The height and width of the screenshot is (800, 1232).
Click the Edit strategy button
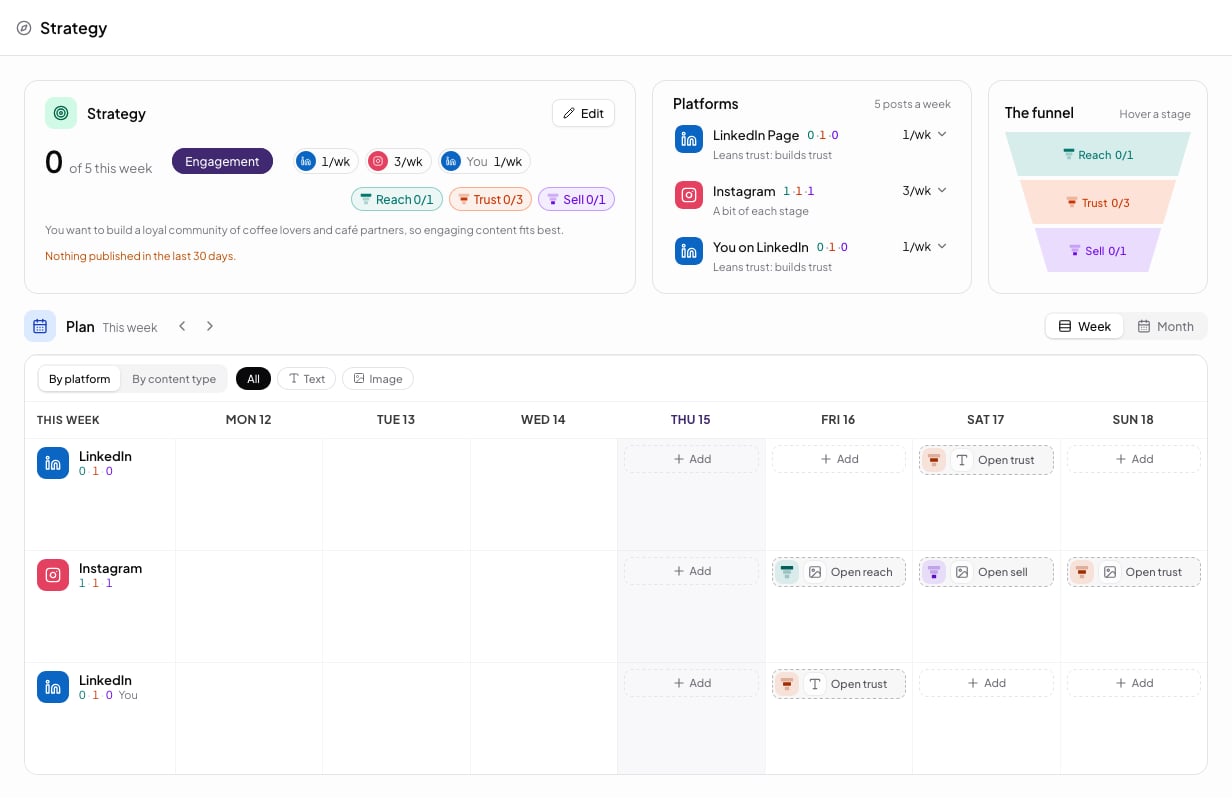click(x=583, y=113)
